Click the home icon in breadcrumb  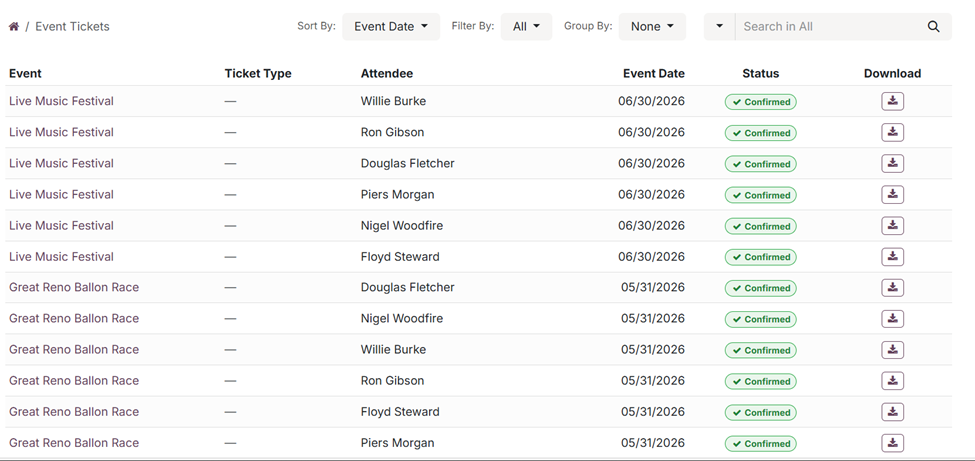pos(14,27)
